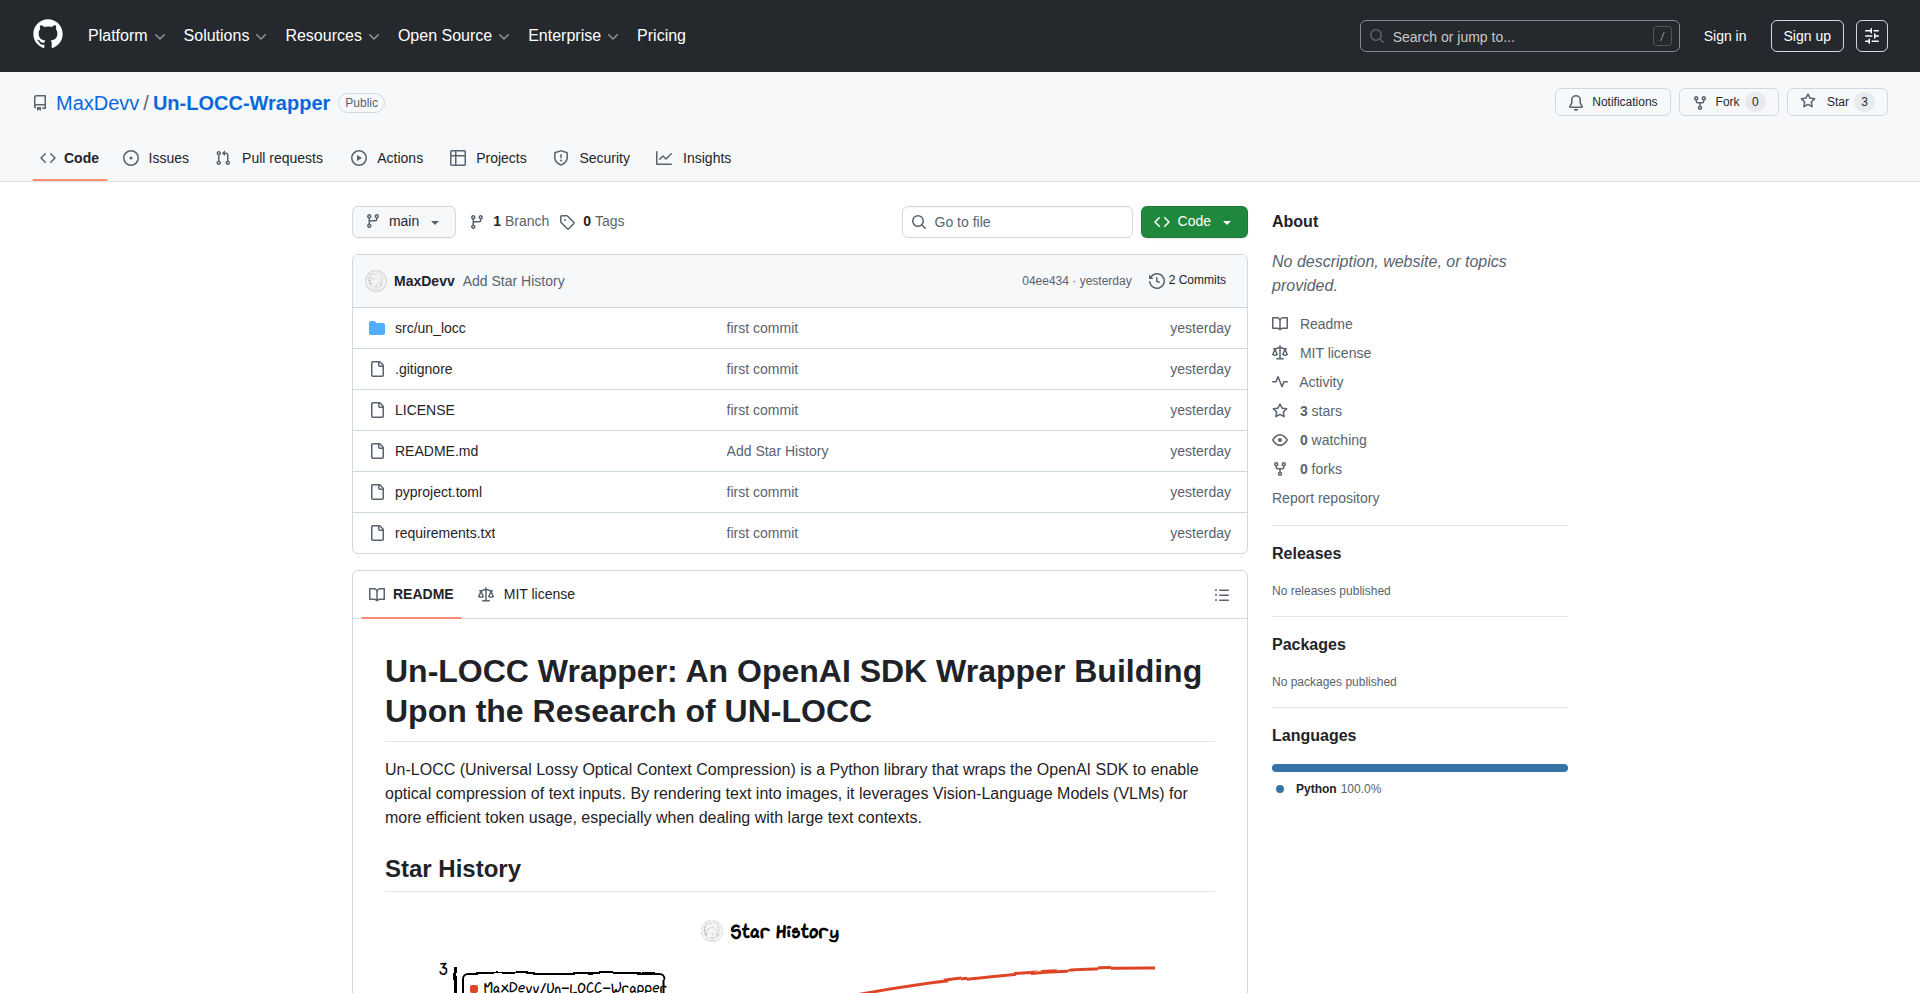This screenshot has width=1920, height=993.
Task: Click the Python language bar
Action: (1419, 768)
